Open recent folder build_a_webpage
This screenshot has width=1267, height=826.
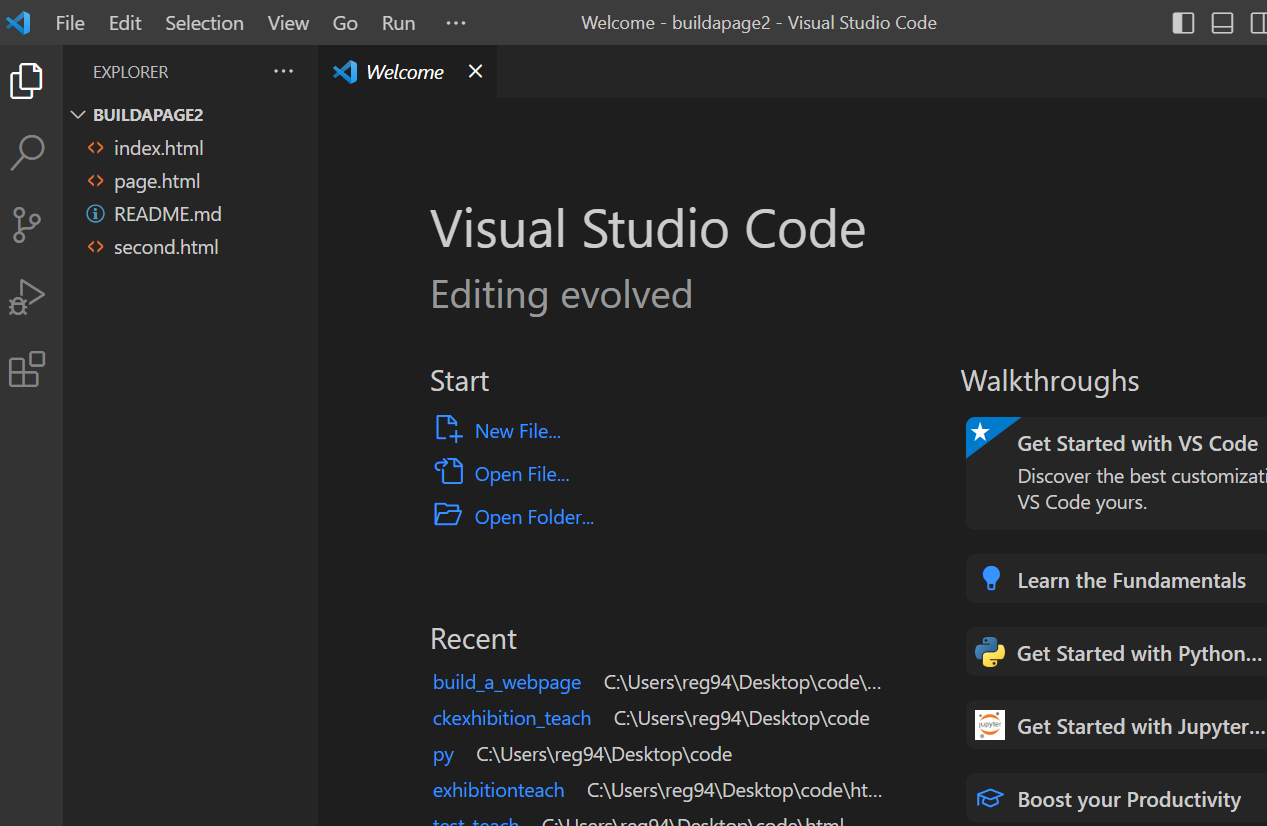pyautogui.click(x=507, y=682)
